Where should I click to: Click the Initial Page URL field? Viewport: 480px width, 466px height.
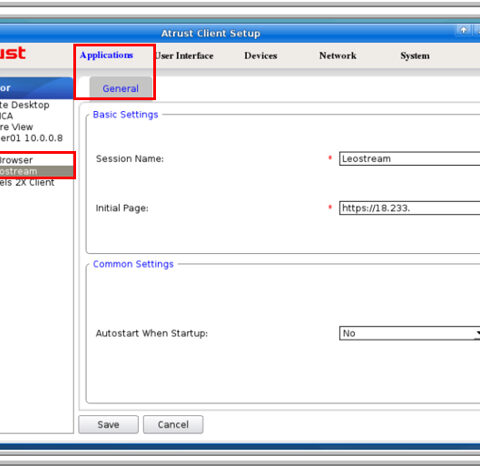[410, 208]
